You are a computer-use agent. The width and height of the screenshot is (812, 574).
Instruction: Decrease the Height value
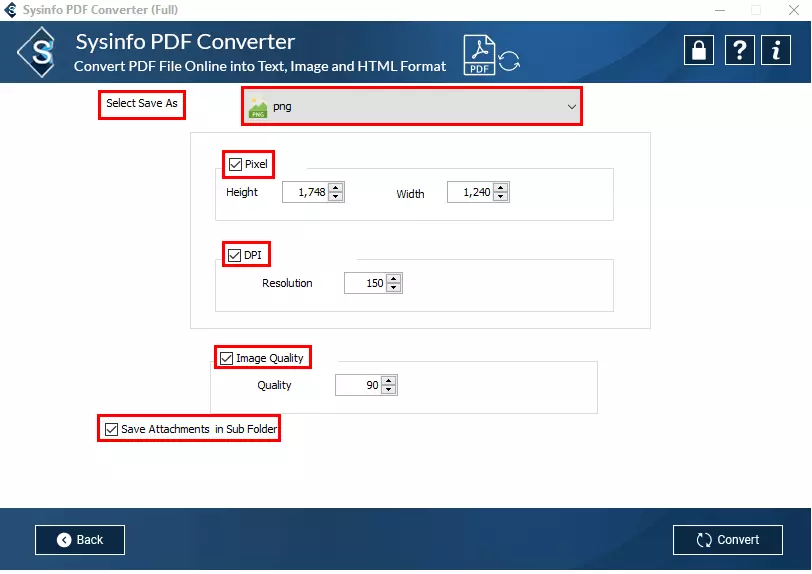[336, 196]
